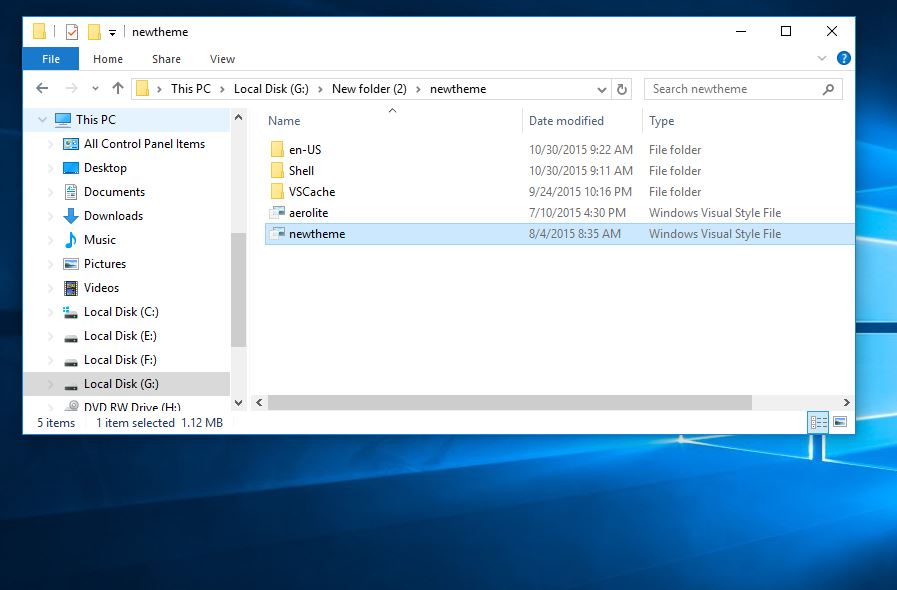
Task: Open the Videos film icon
Action: [71, 288]
